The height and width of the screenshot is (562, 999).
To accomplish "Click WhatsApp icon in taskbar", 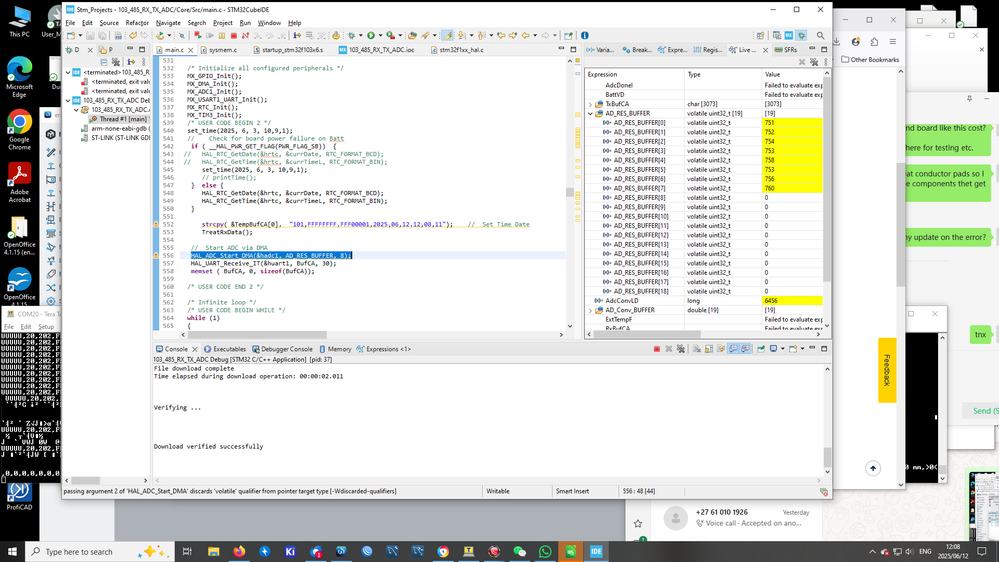I will [545, 551].
